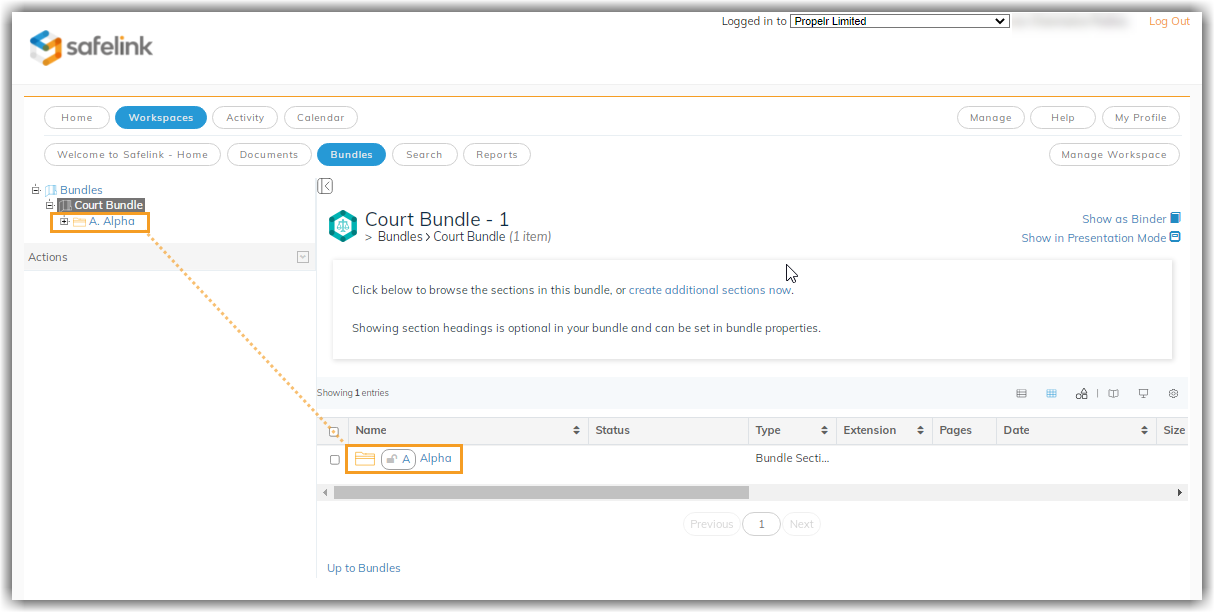The height and width of the screenshot is (613, 1215).
Task: Click the Previous pagination button
Action: 712,524
